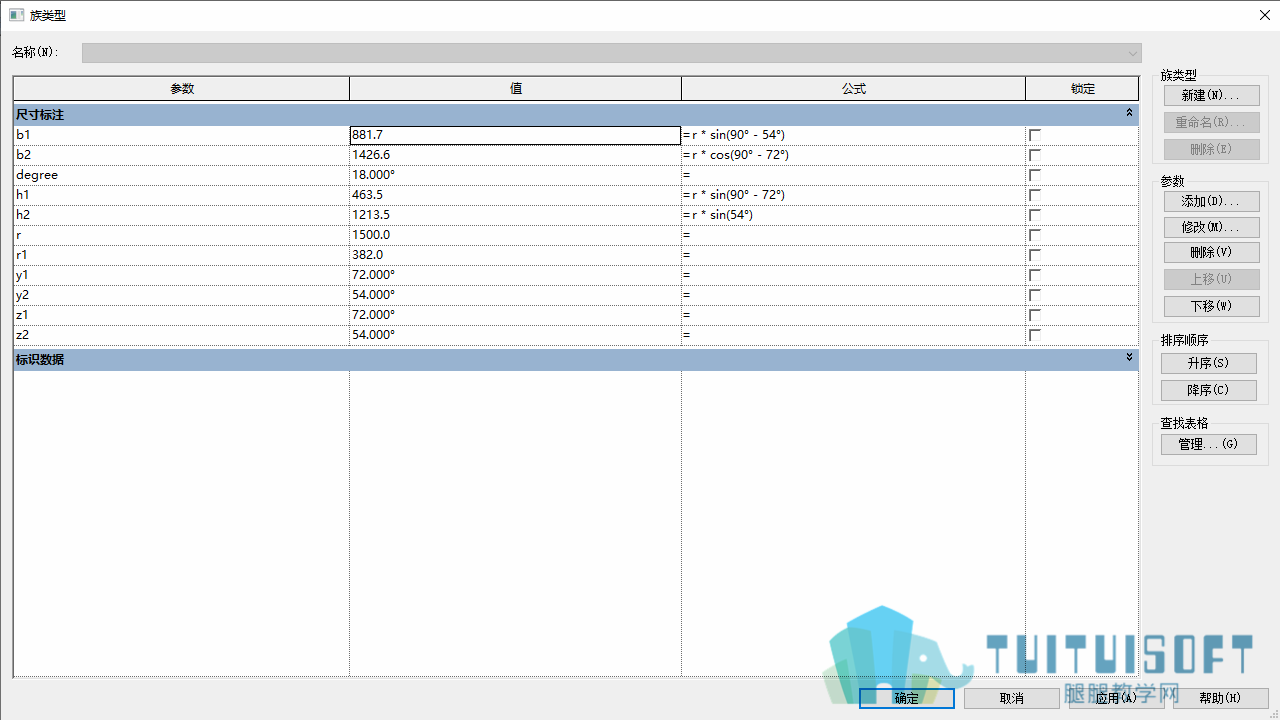1280x720 pixels.
Task: Toggle the lock checkbox for h2
Action: click(1035, 215)
